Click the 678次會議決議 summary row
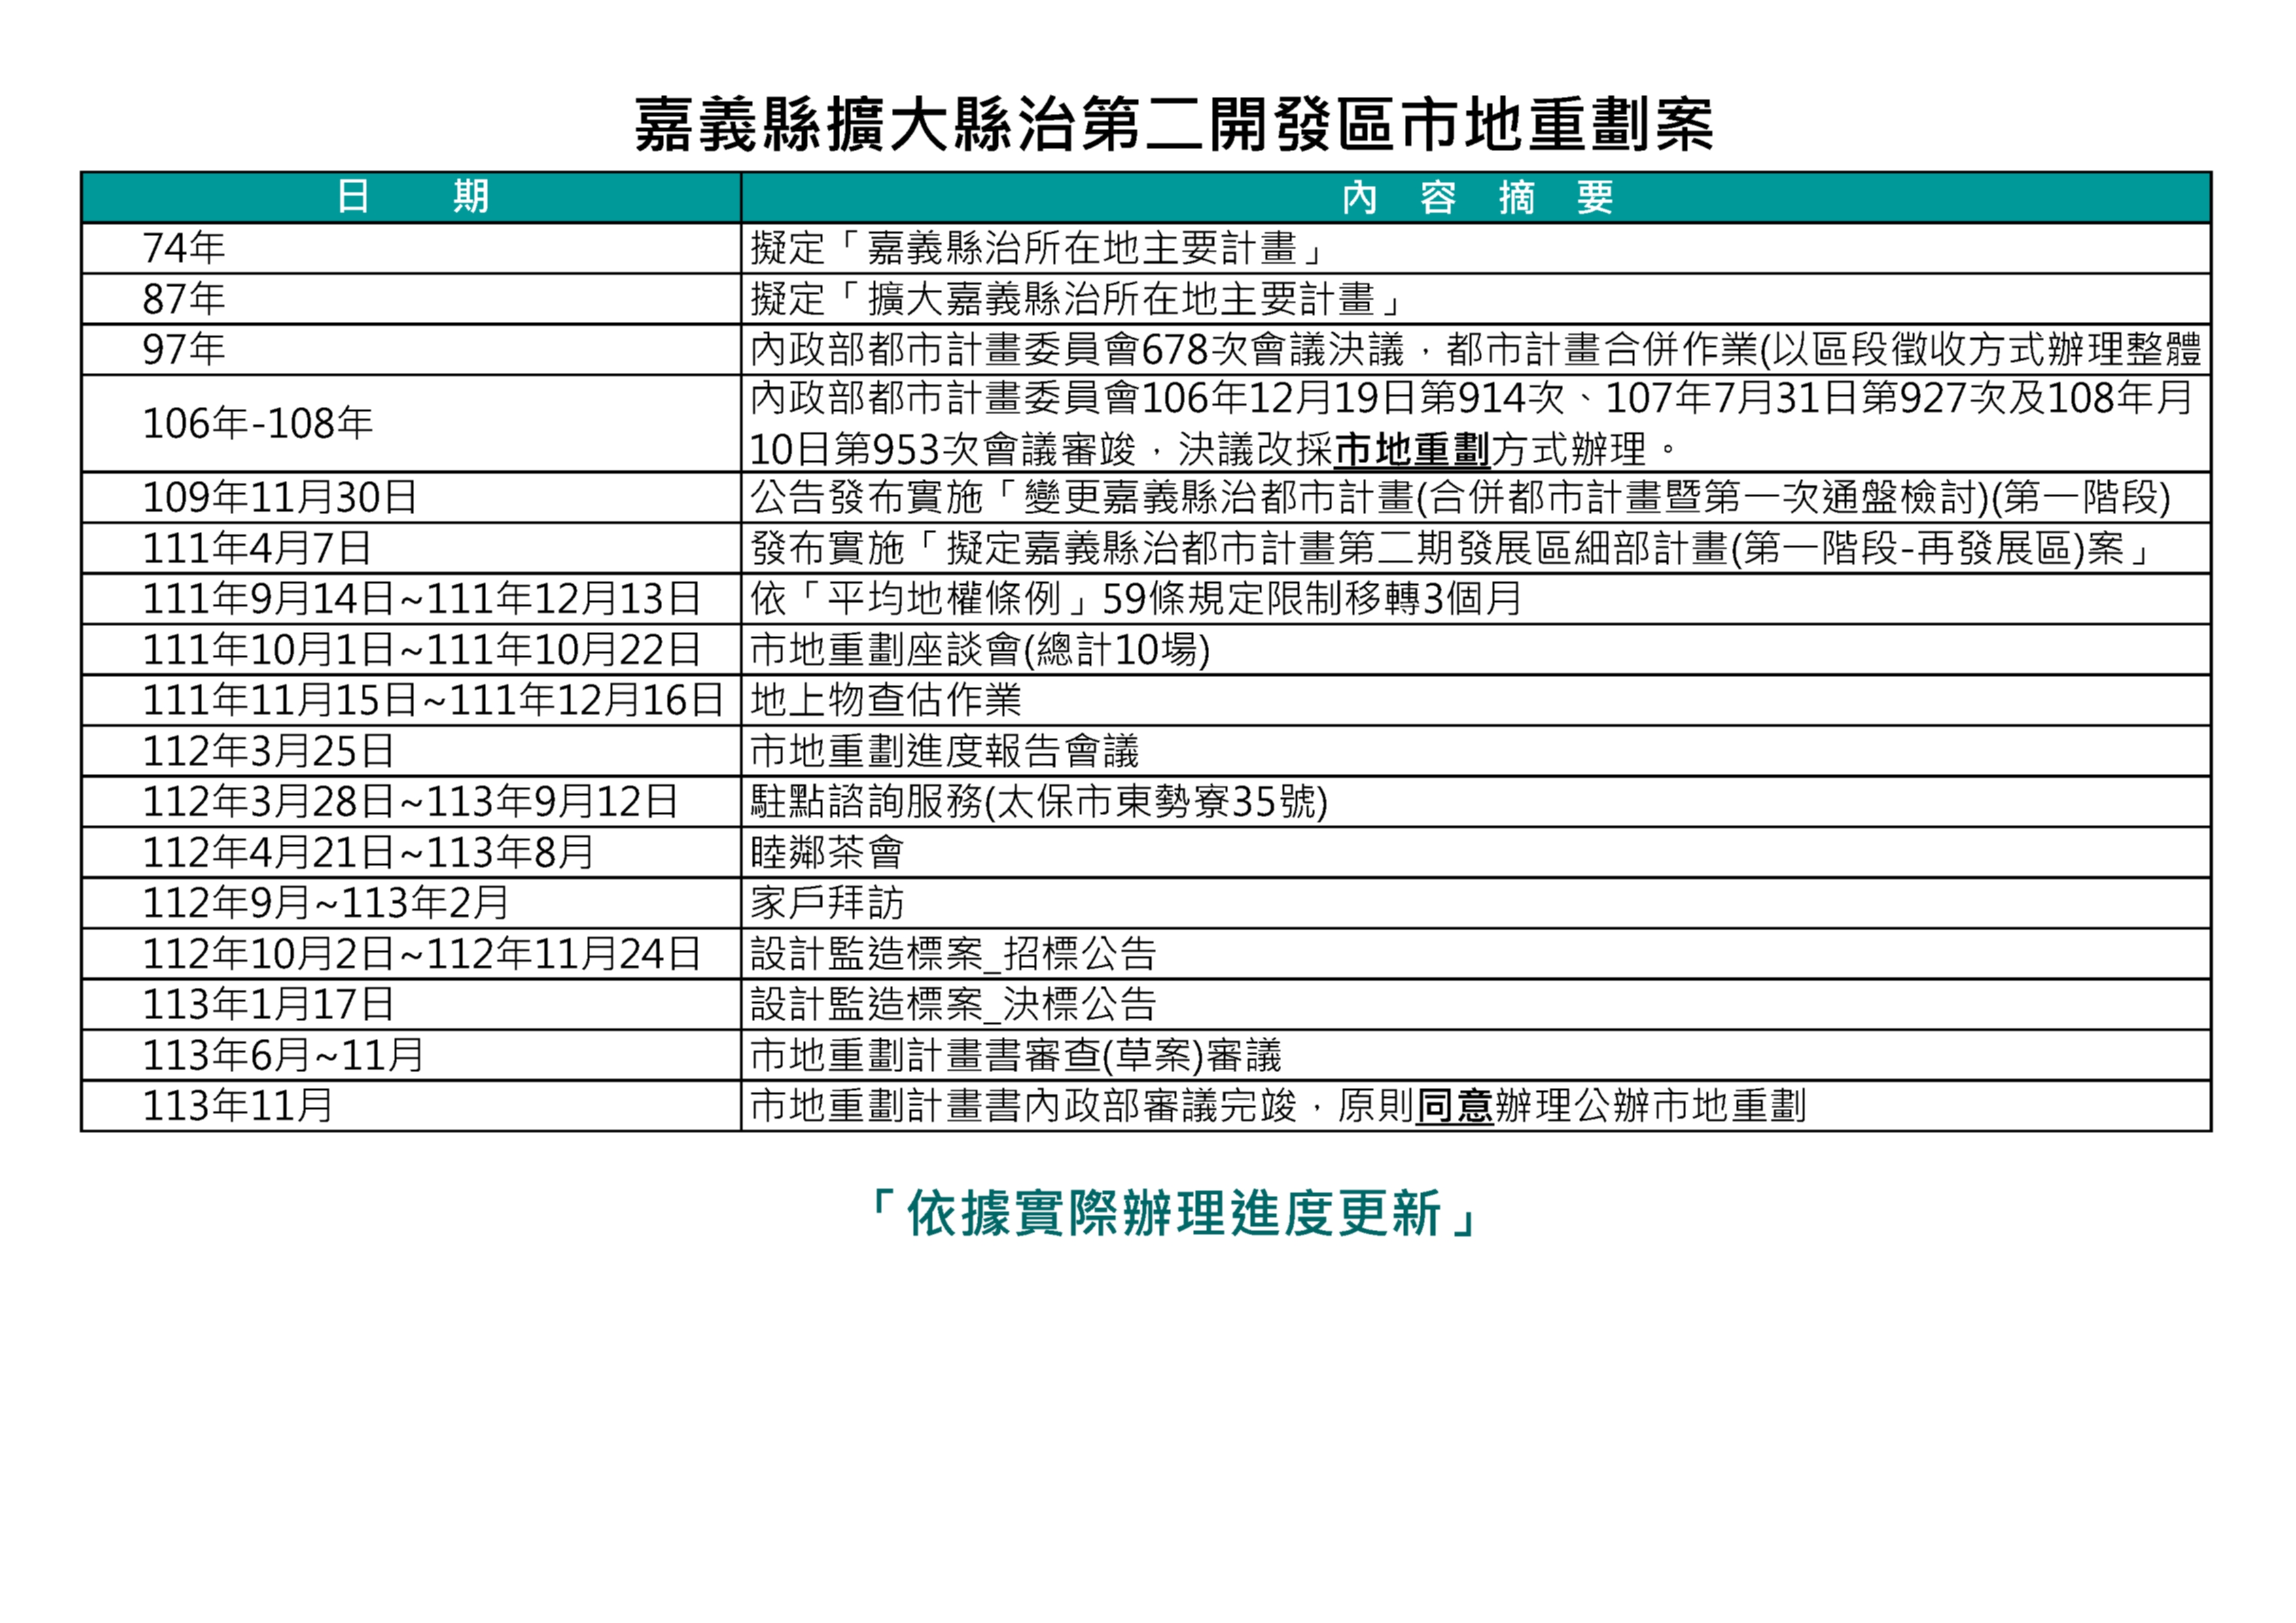The height and width of the screenshot is (1623, 2296). coord(1476,349)
